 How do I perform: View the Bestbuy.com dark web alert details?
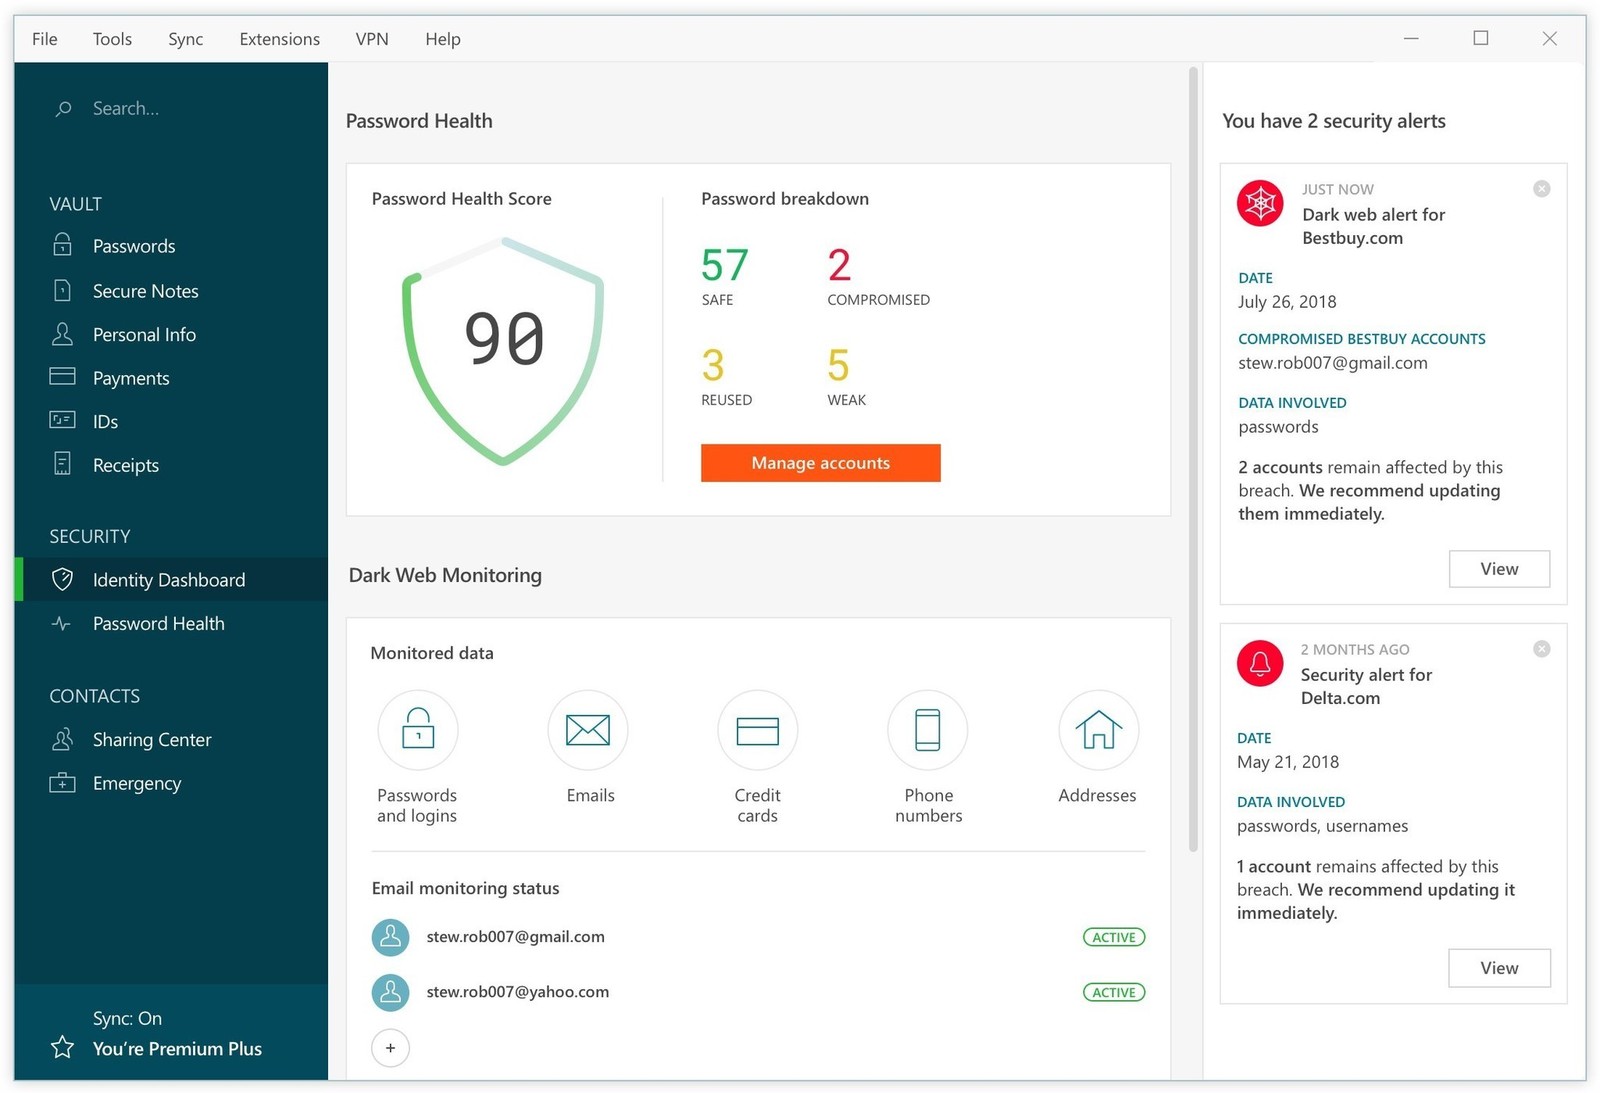click(1499, 568)
